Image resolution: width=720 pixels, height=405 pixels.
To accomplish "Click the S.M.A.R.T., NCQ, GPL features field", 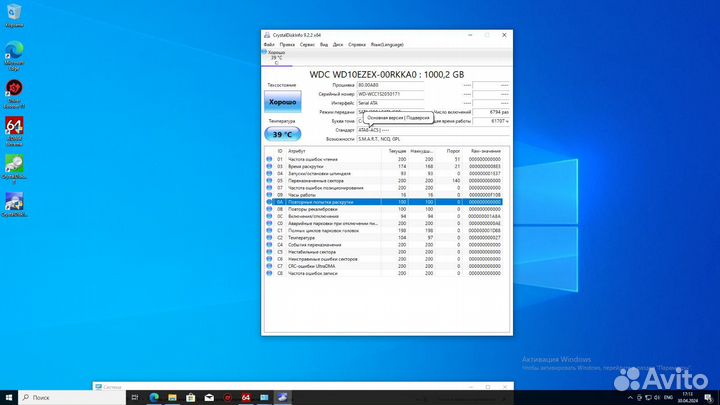I will (433, 139).
